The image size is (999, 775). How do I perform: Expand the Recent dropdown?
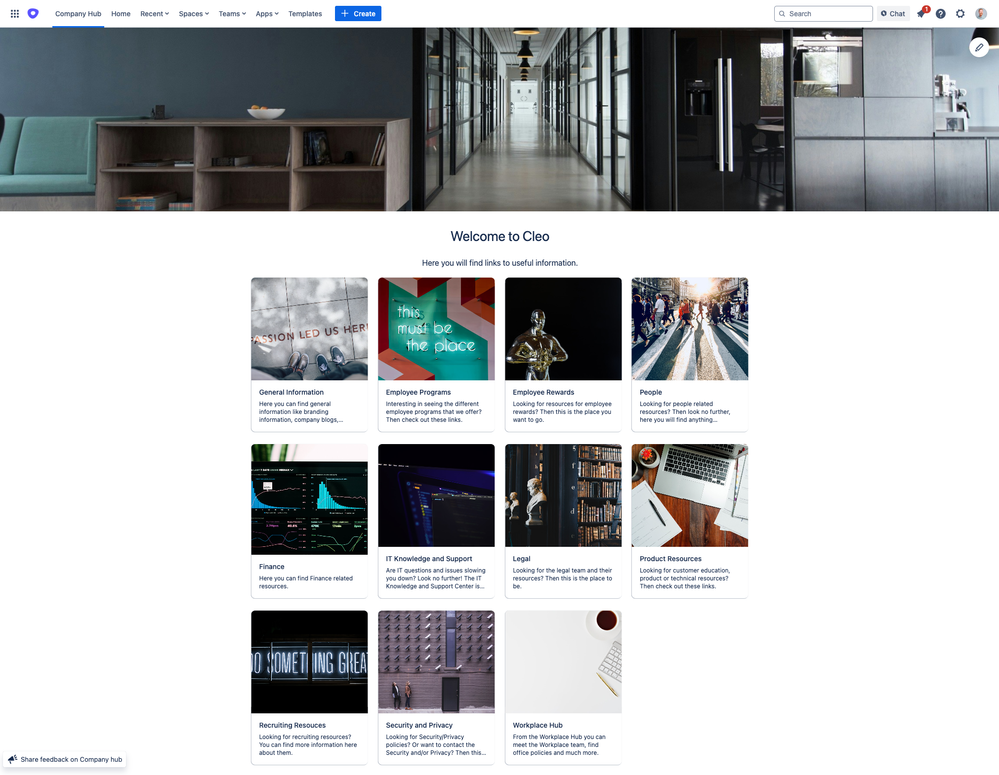pos(154,13)
